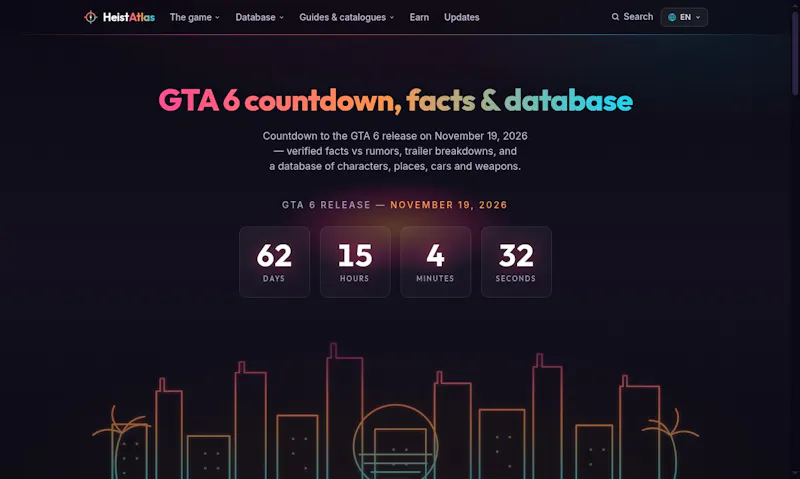Click the 'verified facts vs rumors' description line
800x479 pixels.
tap(395, 151)
